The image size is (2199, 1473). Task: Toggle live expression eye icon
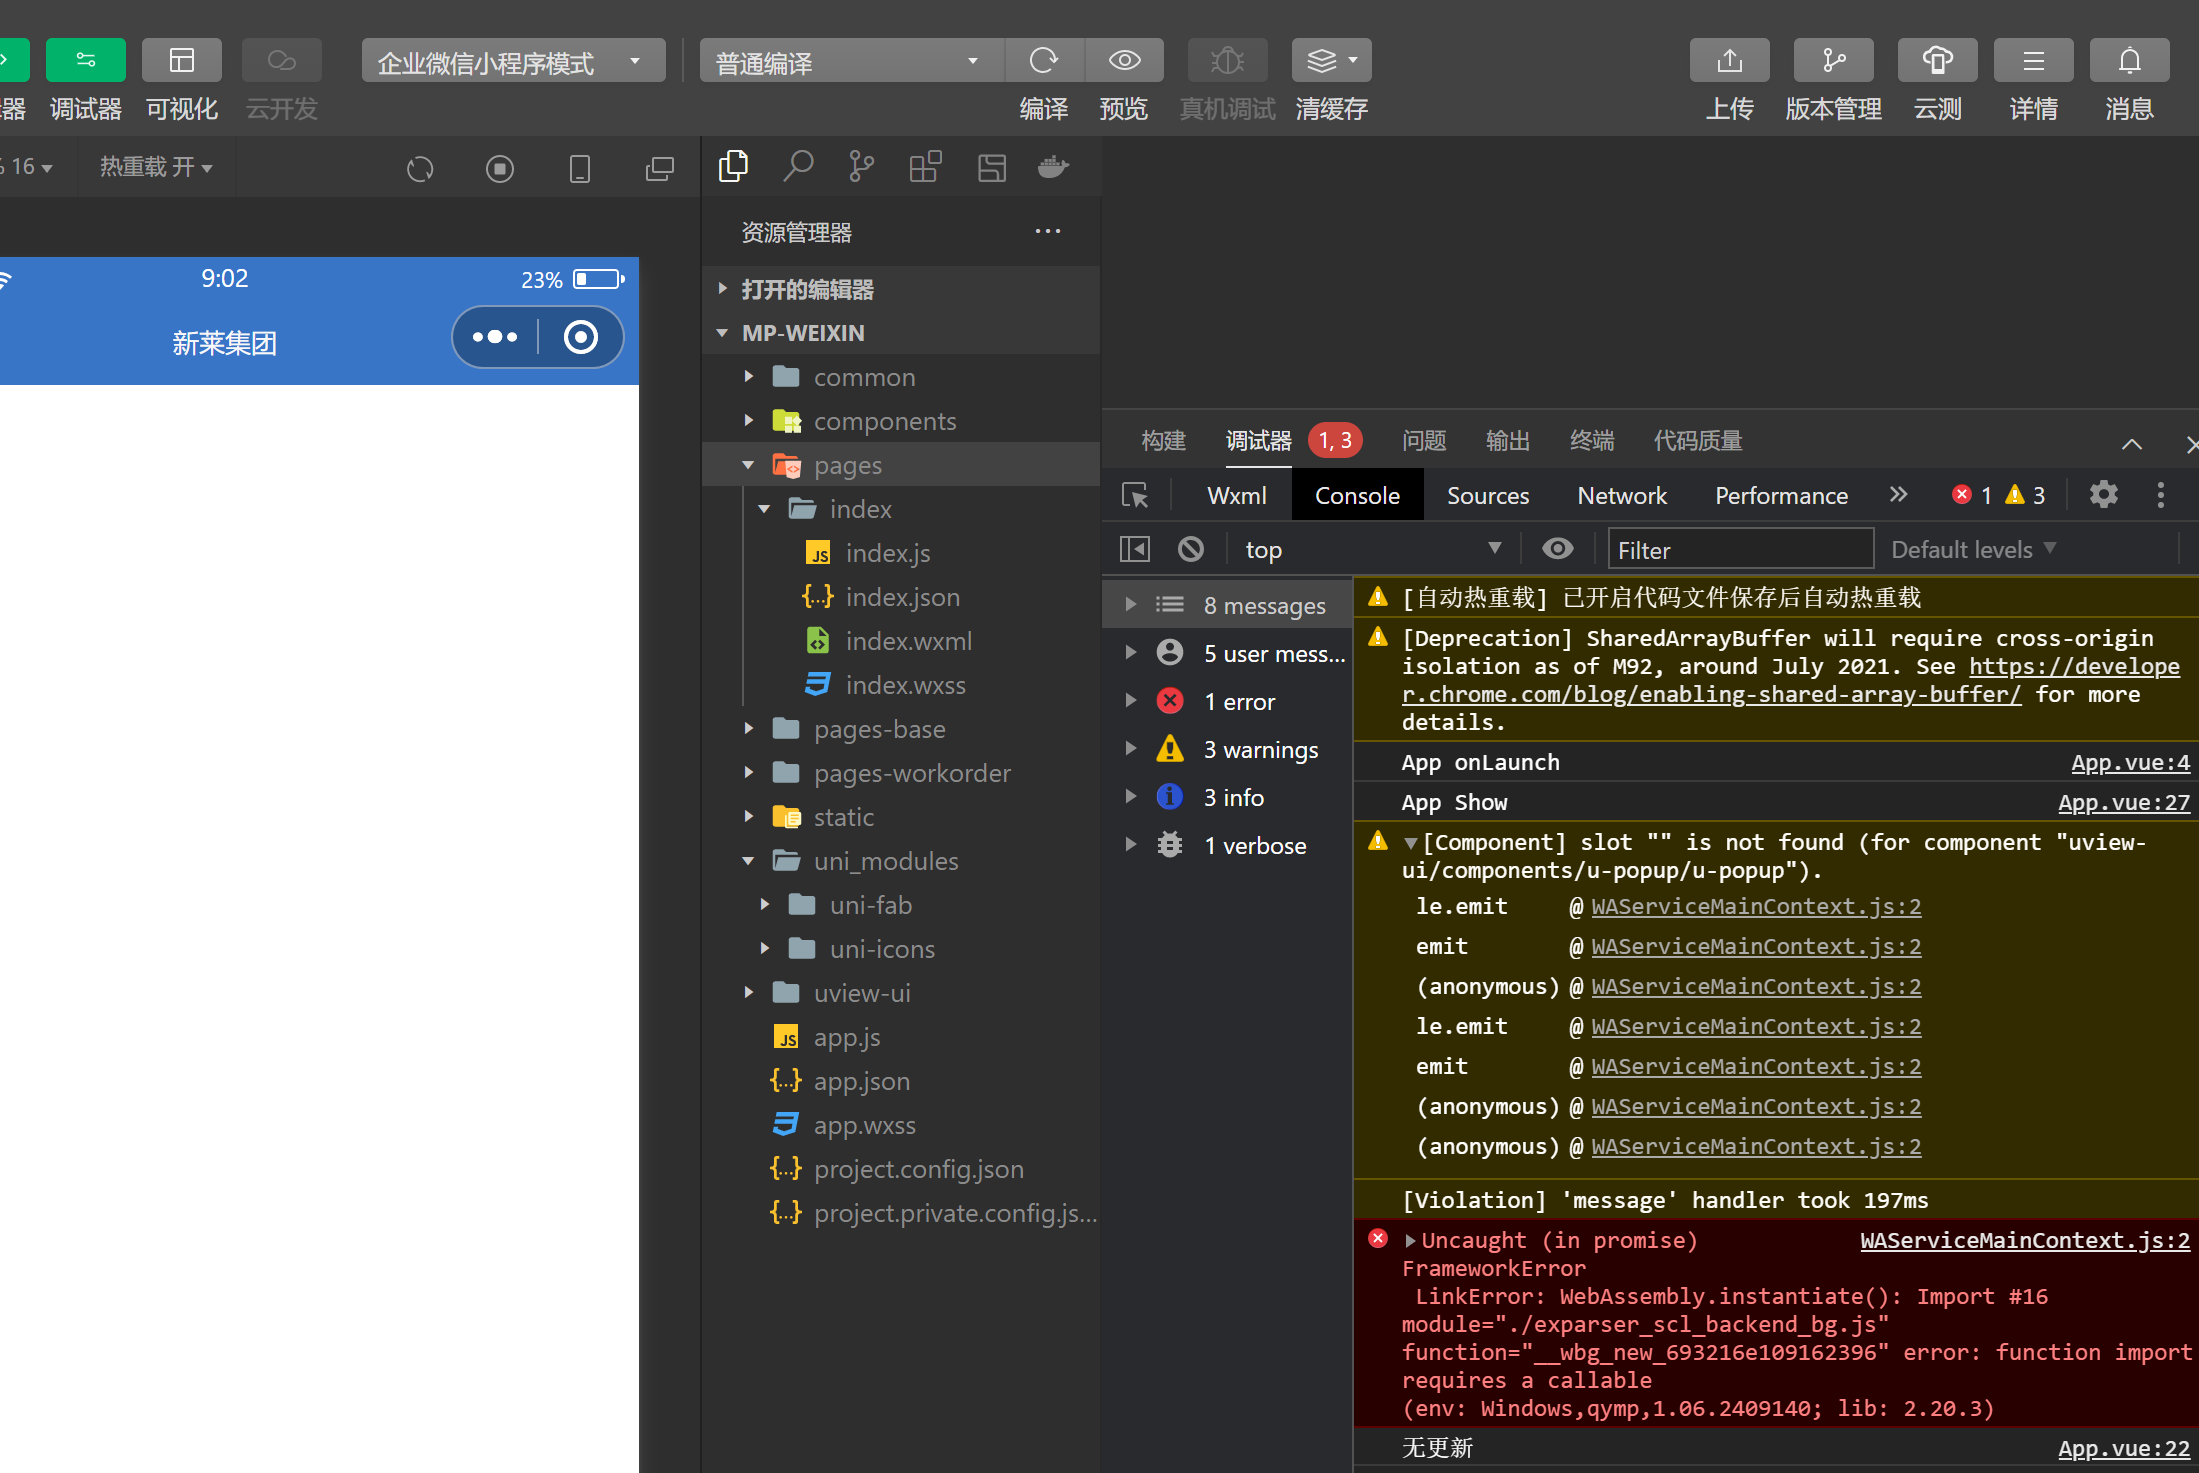(x=1557, y=549)
